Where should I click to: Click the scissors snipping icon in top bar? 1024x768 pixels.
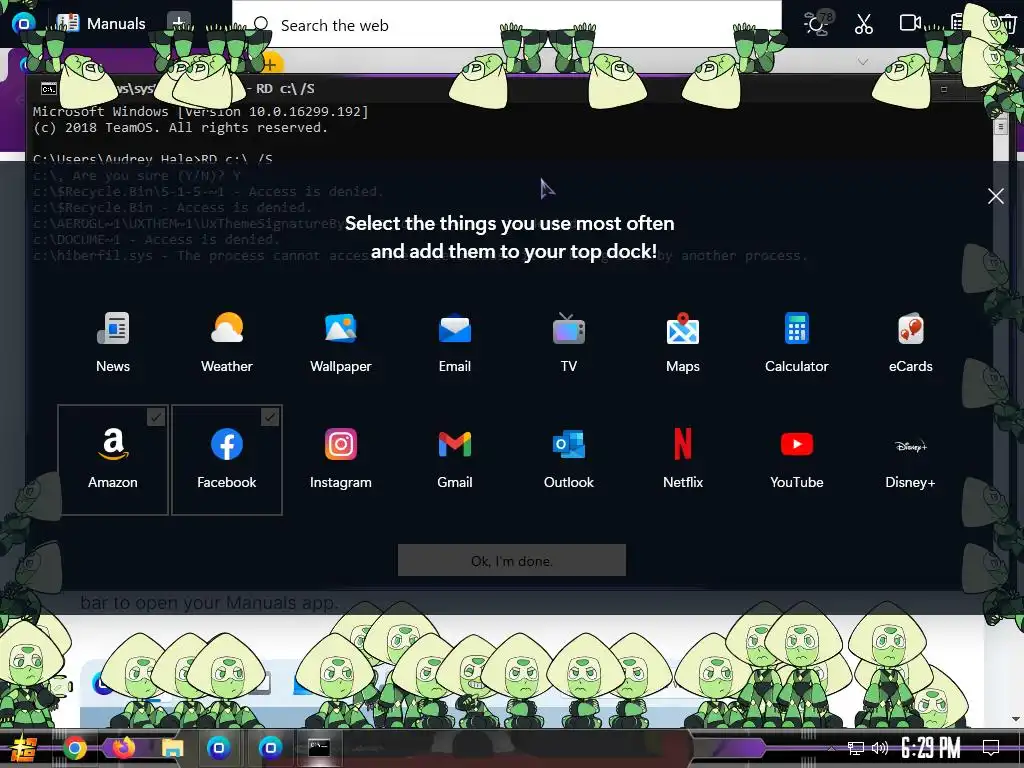[x=863, y=24]
